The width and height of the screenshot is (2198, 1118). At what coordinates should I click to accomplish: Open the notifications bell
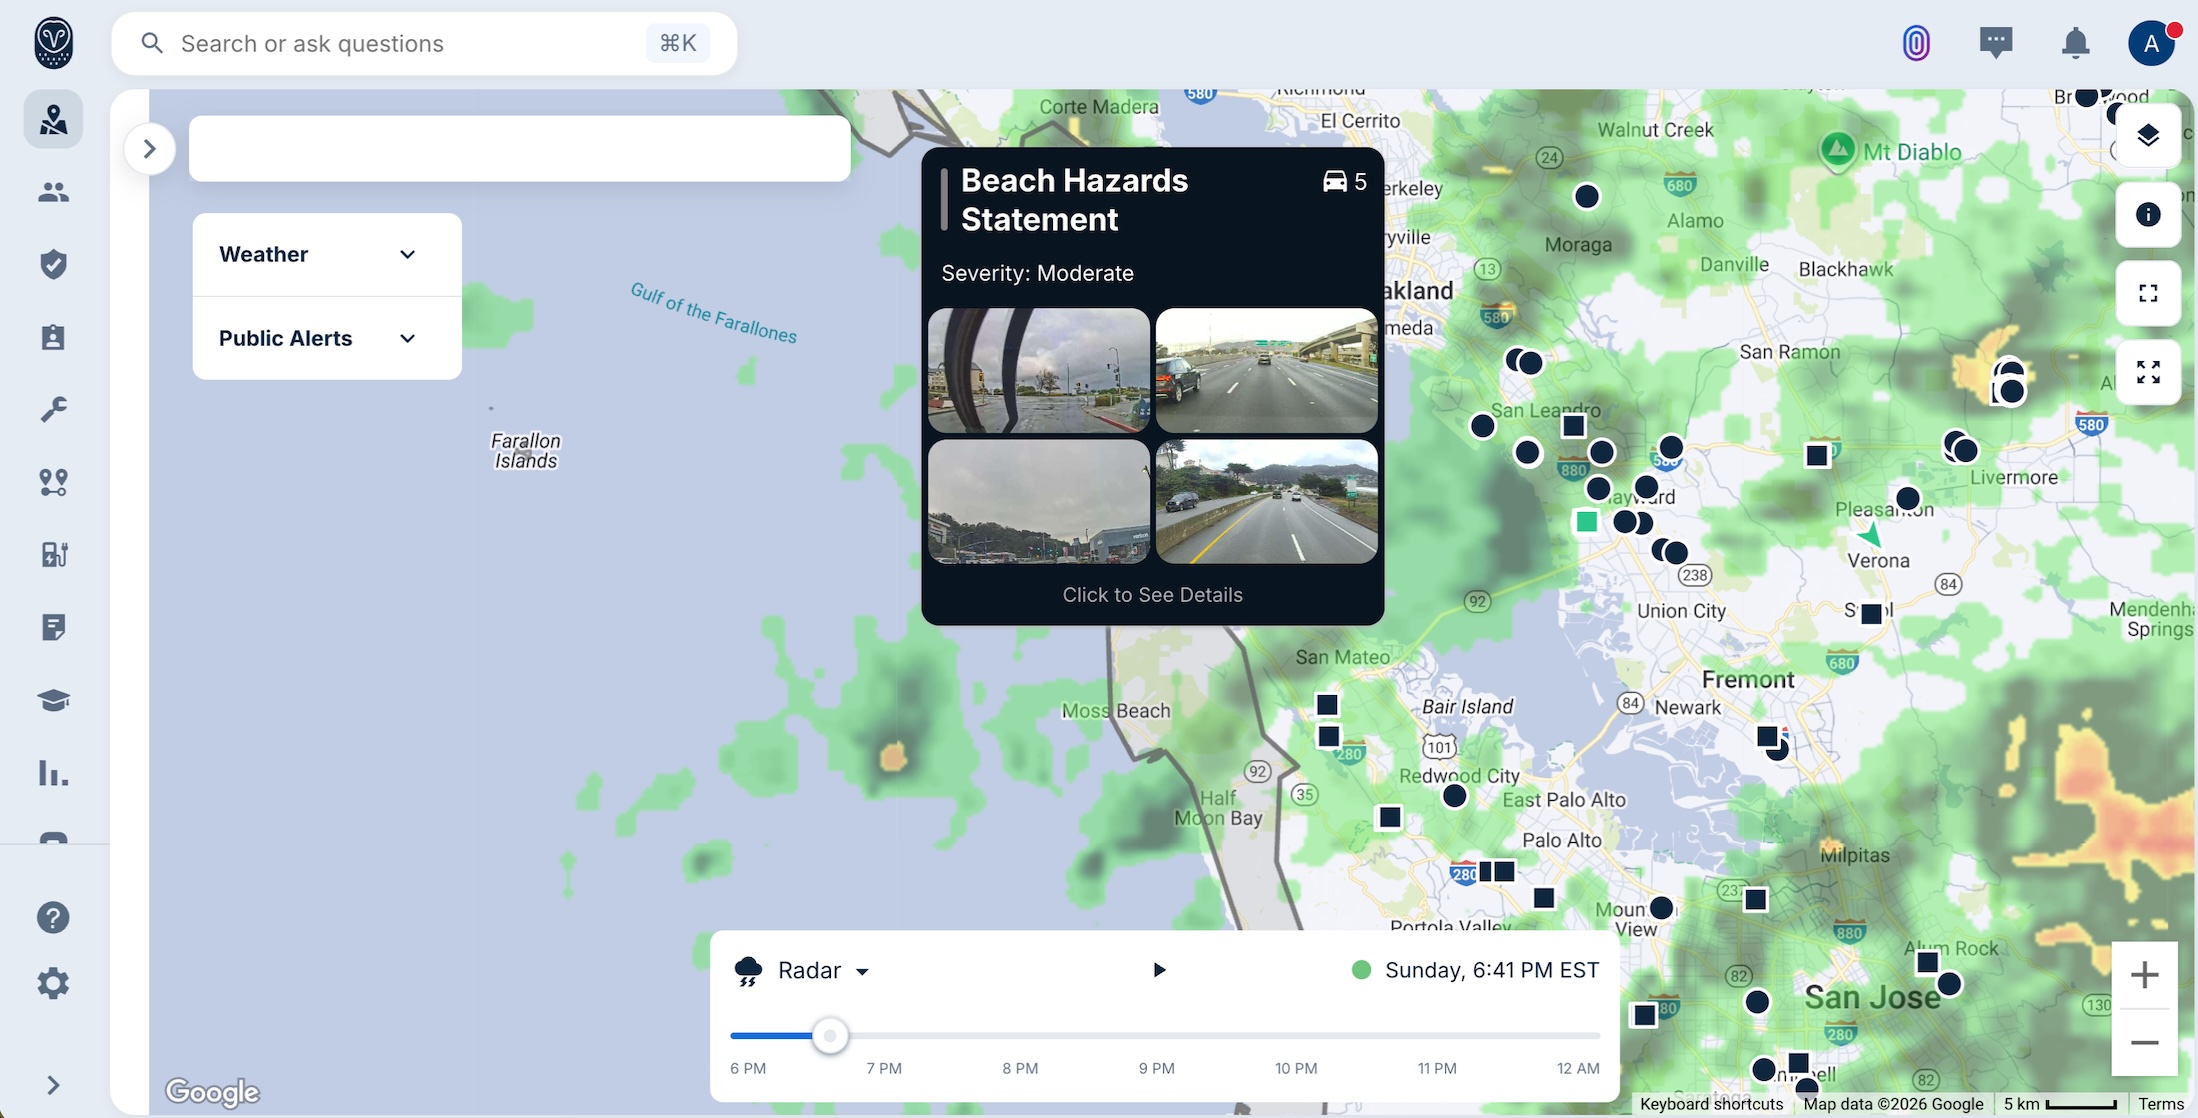(2074, 43)
